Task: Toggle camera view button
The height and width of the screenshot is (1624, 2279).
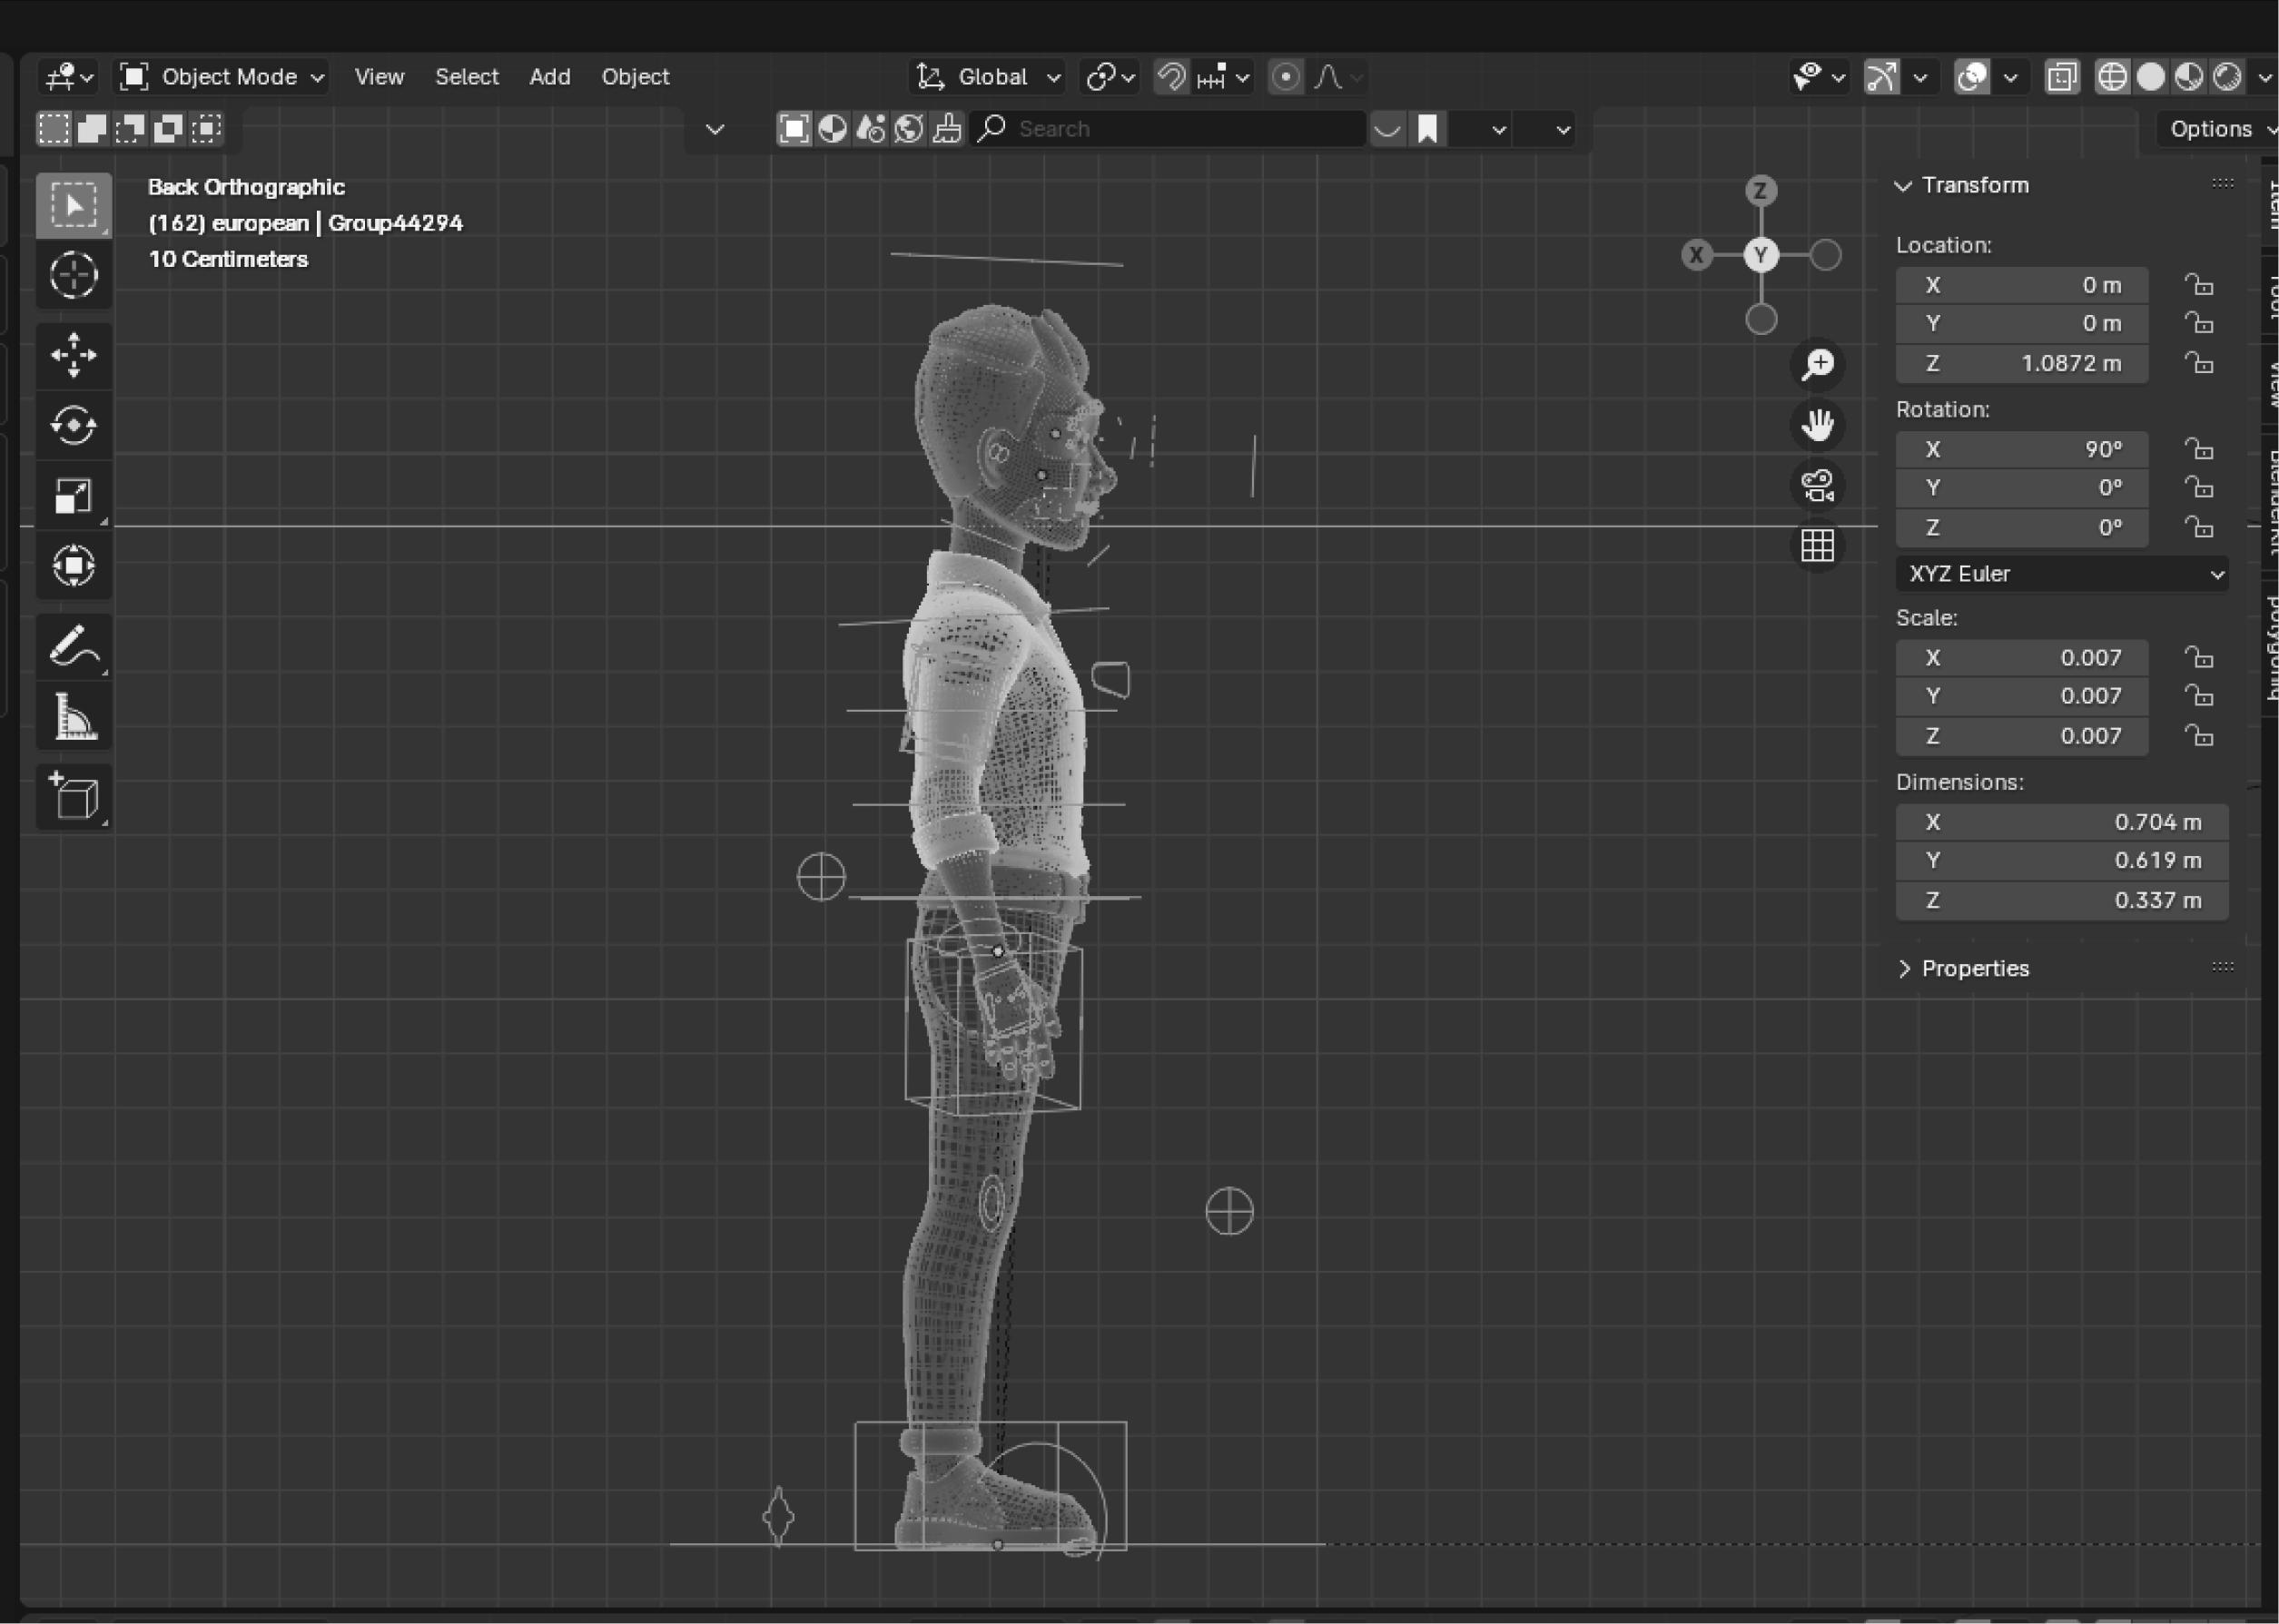Action: pos(1817,486)
